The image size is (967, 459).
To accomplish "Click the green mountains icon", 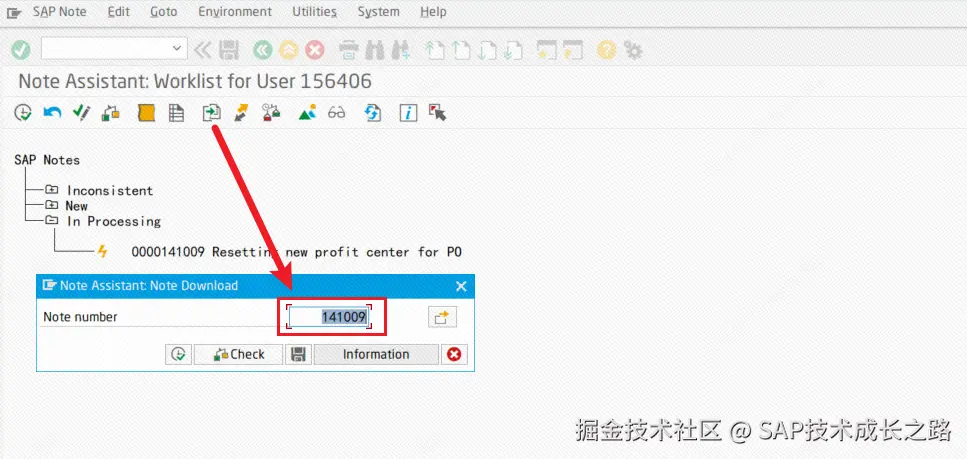I will 307,113.
